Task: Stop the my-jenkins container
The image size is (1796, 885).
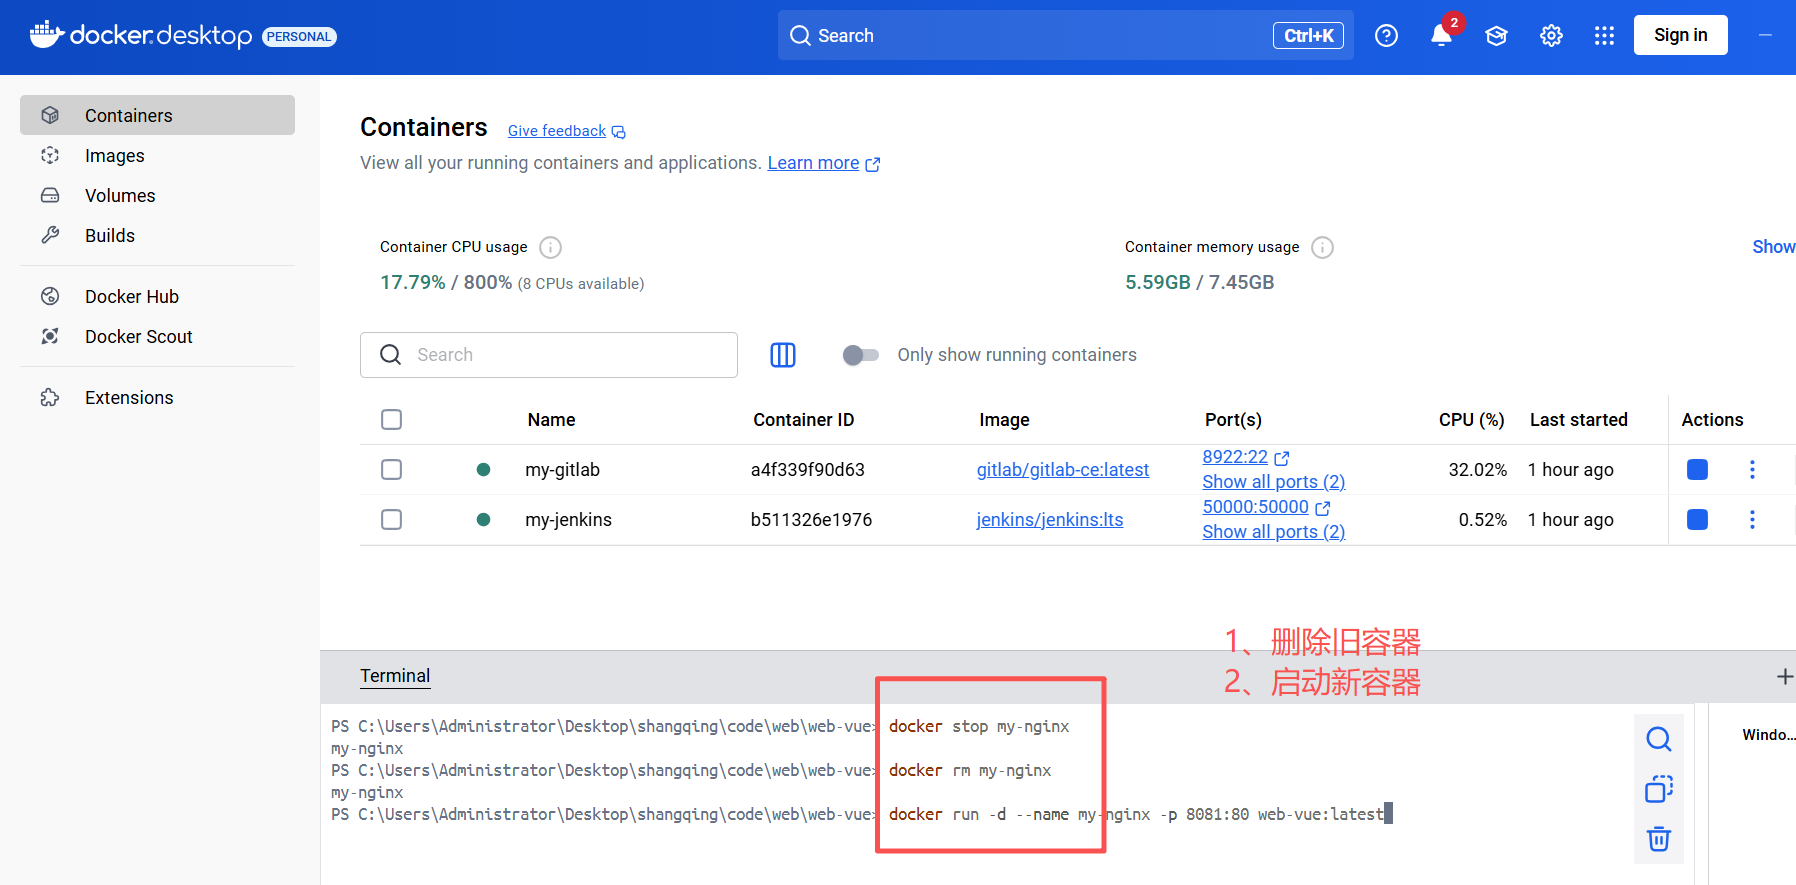Action: point(1697,519)
